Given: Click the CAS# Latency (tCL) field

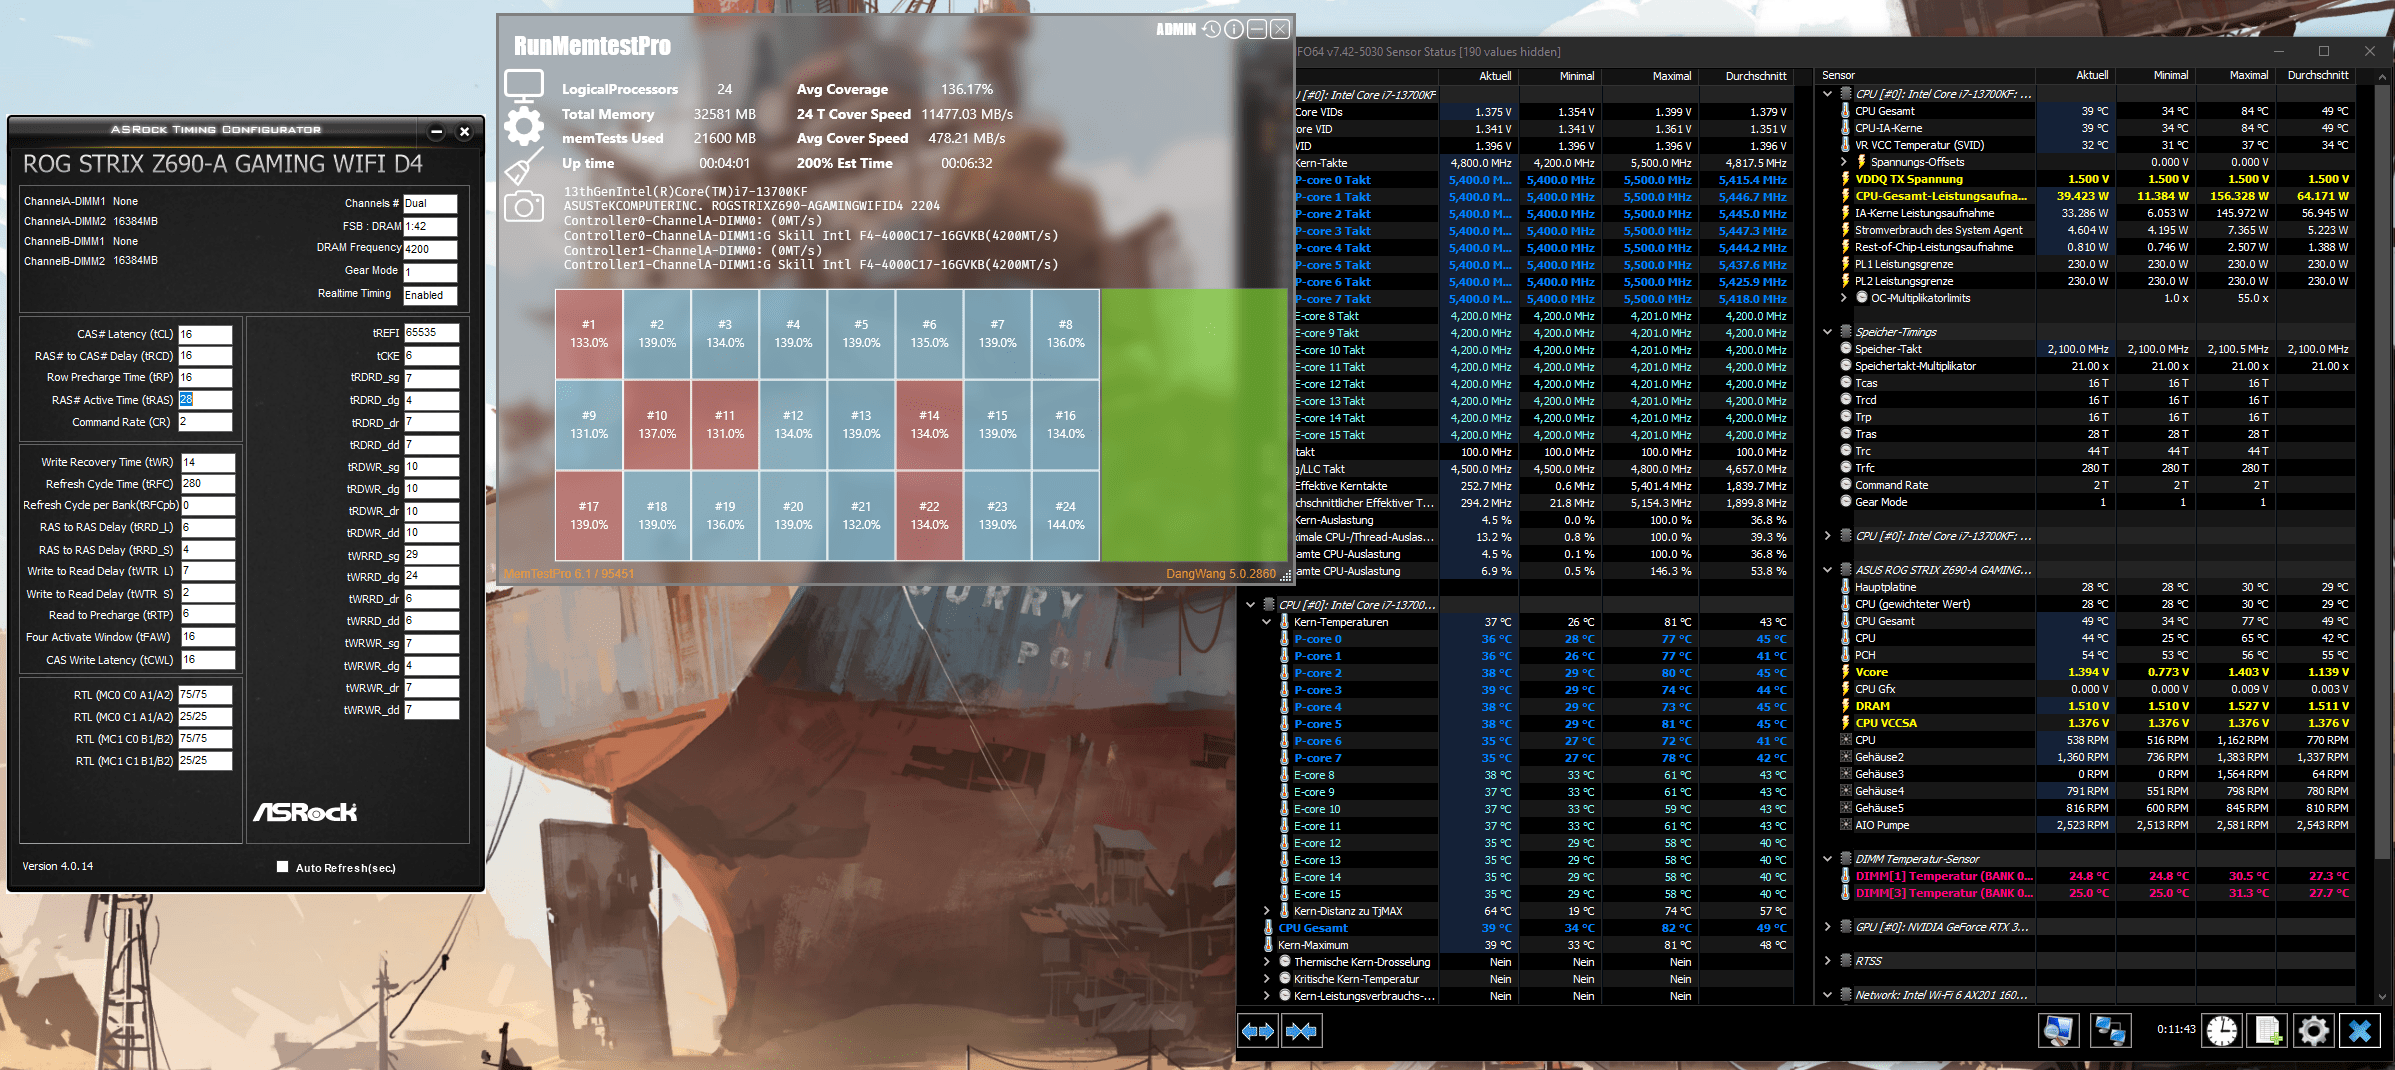Looking at the screenshot, I should coord(205,334).
